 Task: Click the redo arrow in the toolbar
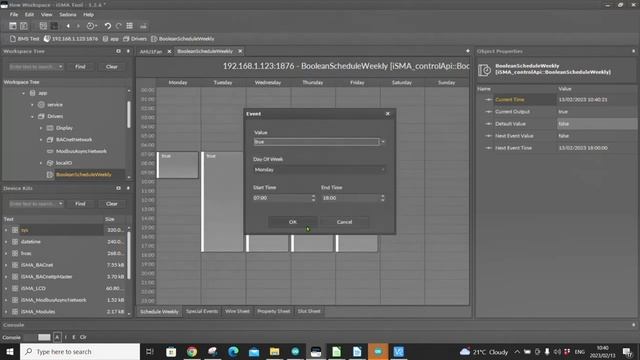[x=118, y=26]
